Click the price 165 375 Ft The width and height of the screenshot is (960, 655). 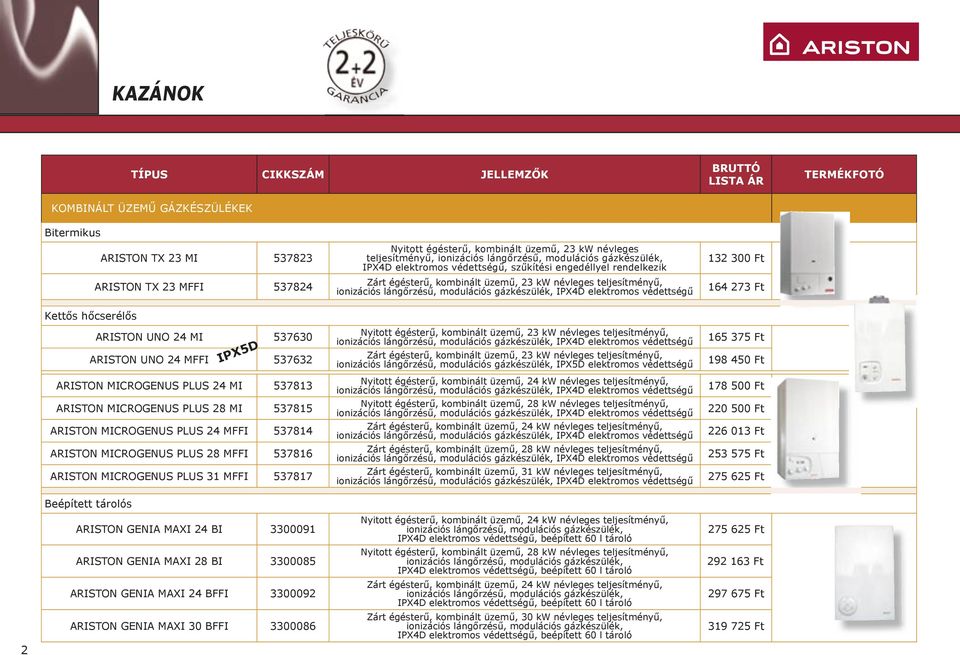(x=736, y=337)
